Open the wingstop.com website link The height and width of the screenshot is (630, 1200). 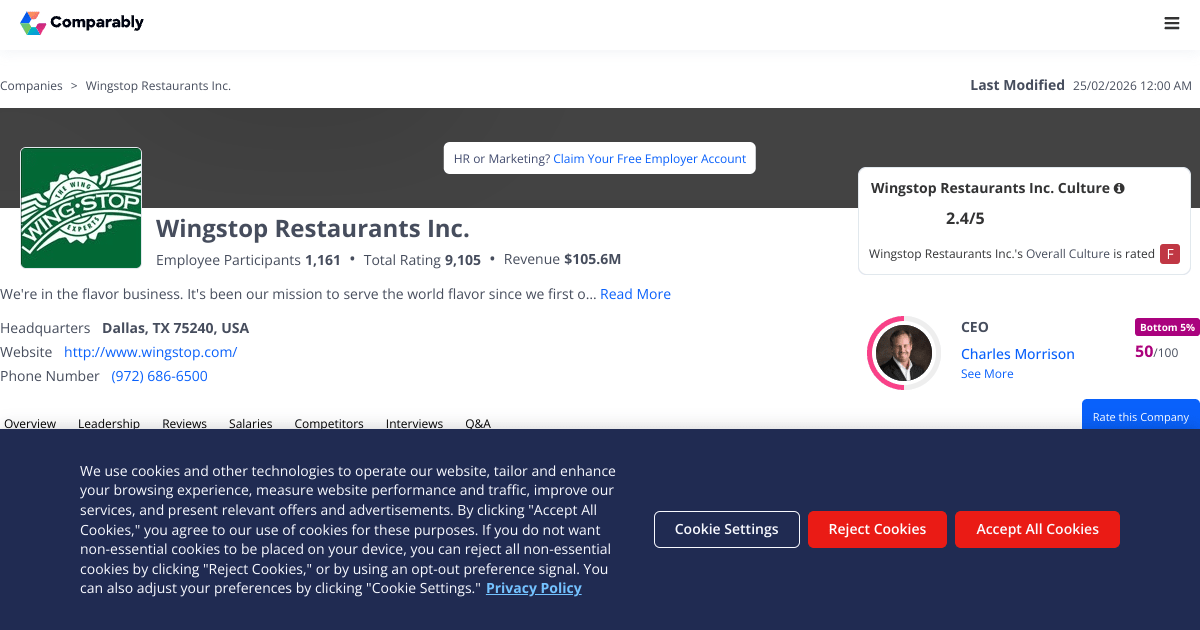point(150,352)
